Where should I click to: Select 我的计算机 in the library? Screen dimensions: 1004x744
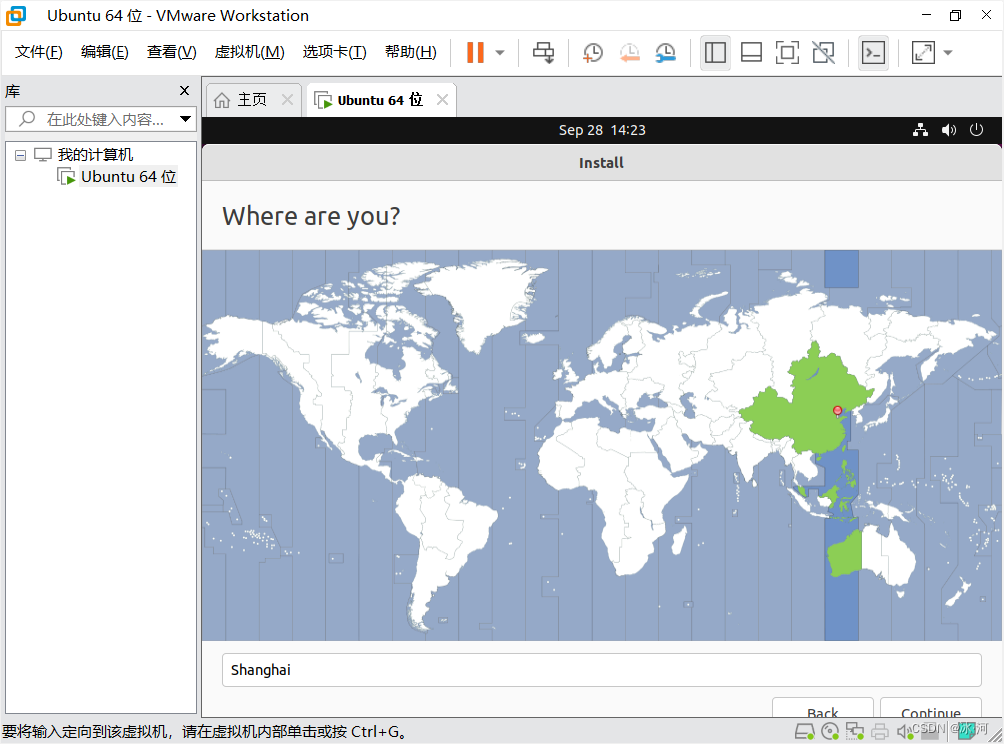(95, 155)
